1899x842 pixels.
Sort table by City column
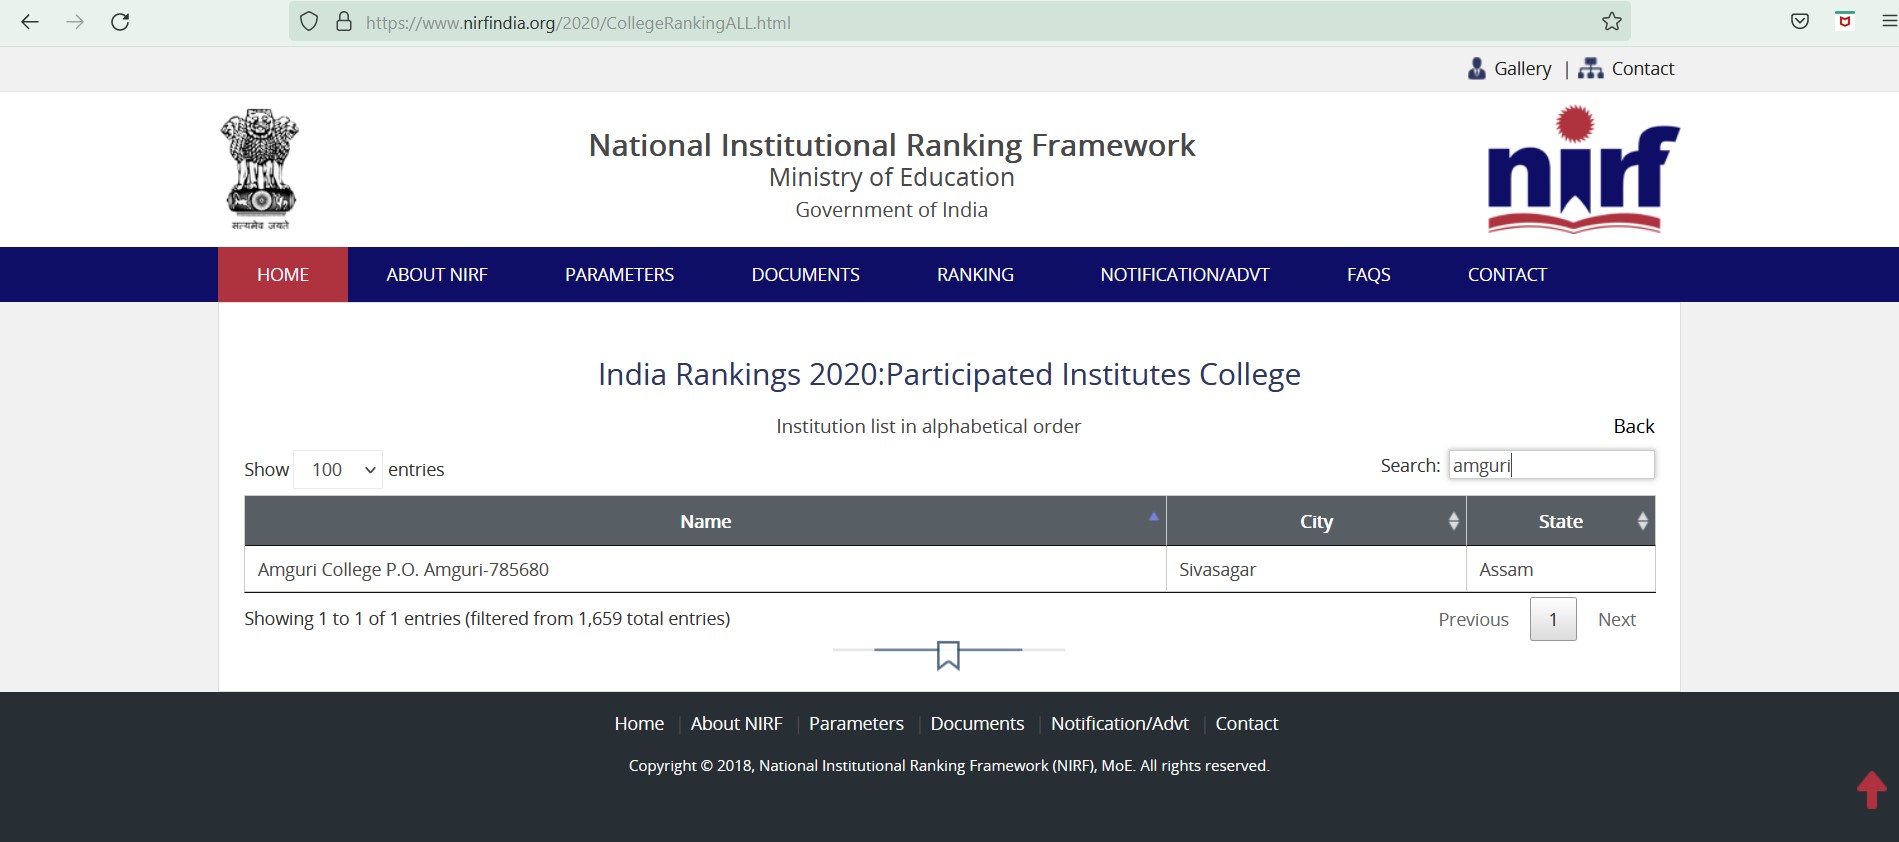1315,521
